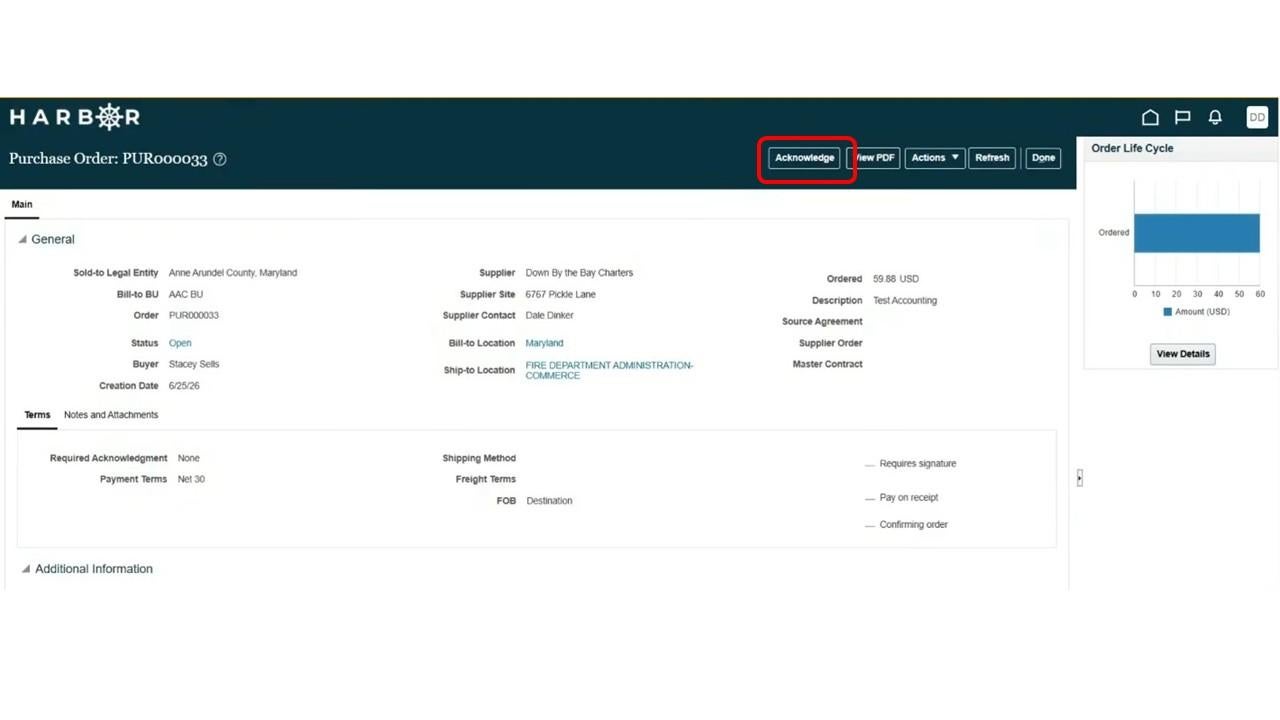Viewport: 1280px width, 720px height.
Task: Select supplier site 6767 Pickle Lane
Action: point(560,294)
